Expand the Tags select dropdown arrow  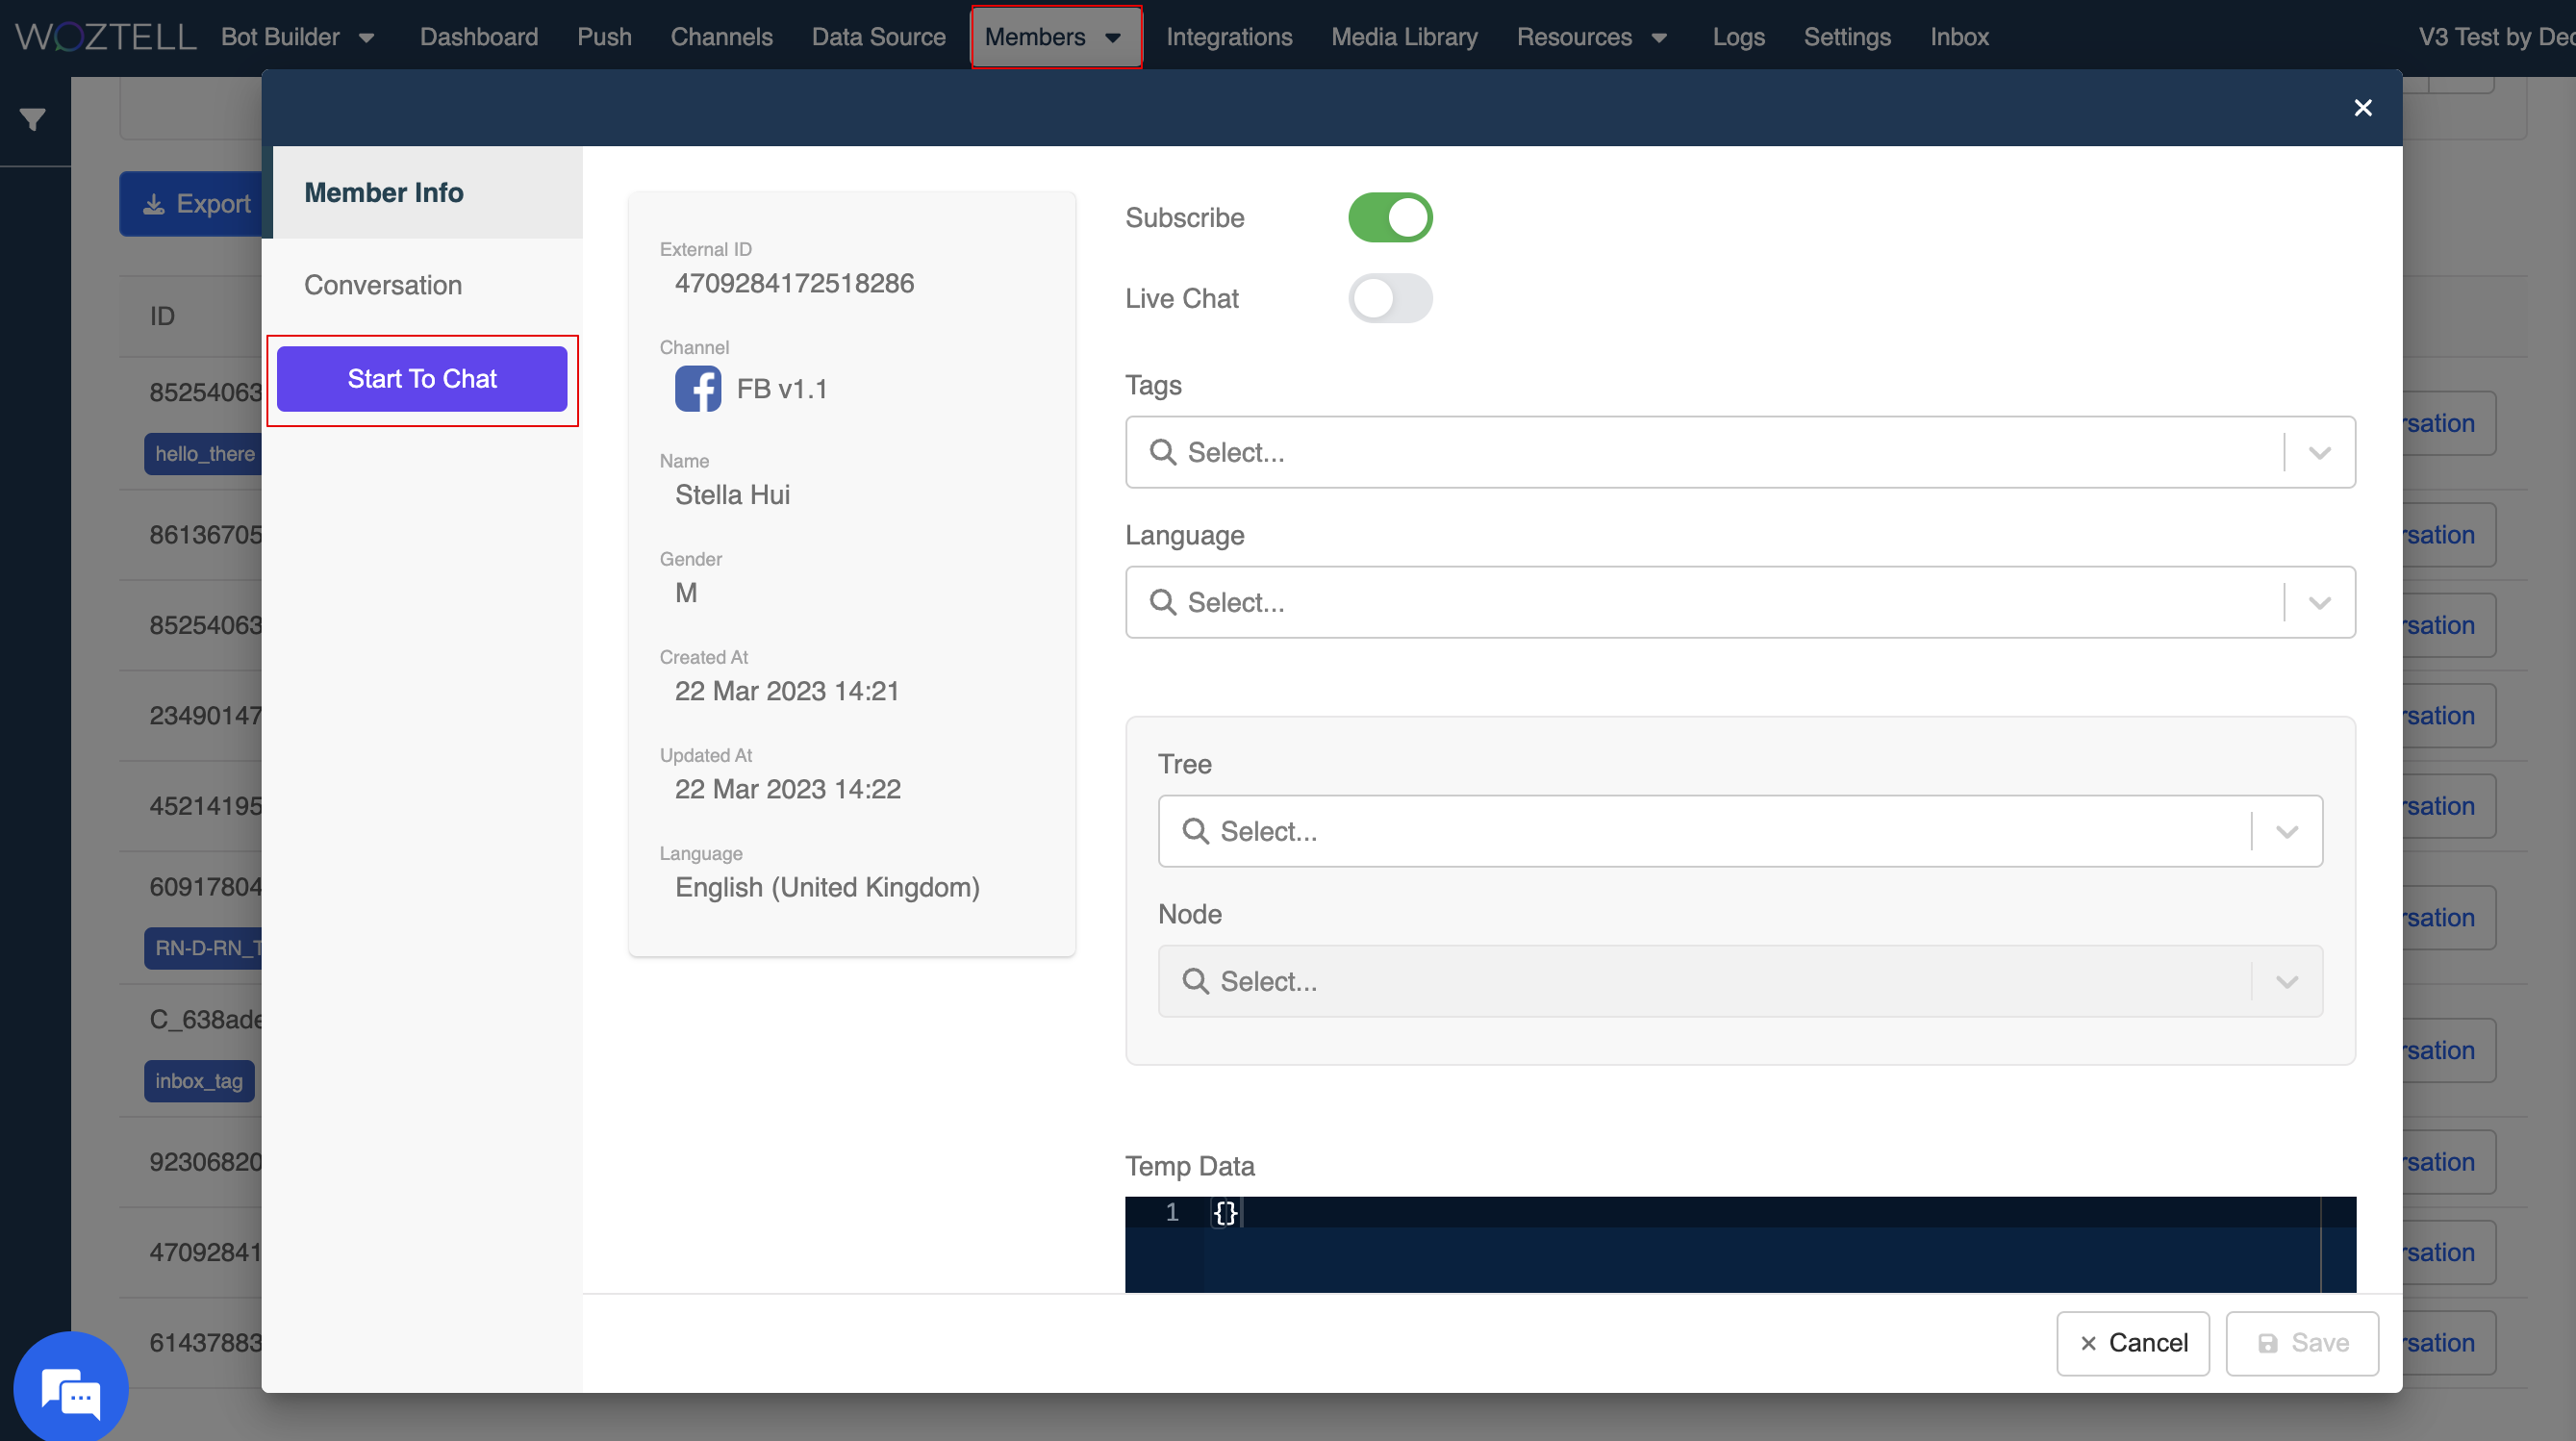(x=2319, y=453)
